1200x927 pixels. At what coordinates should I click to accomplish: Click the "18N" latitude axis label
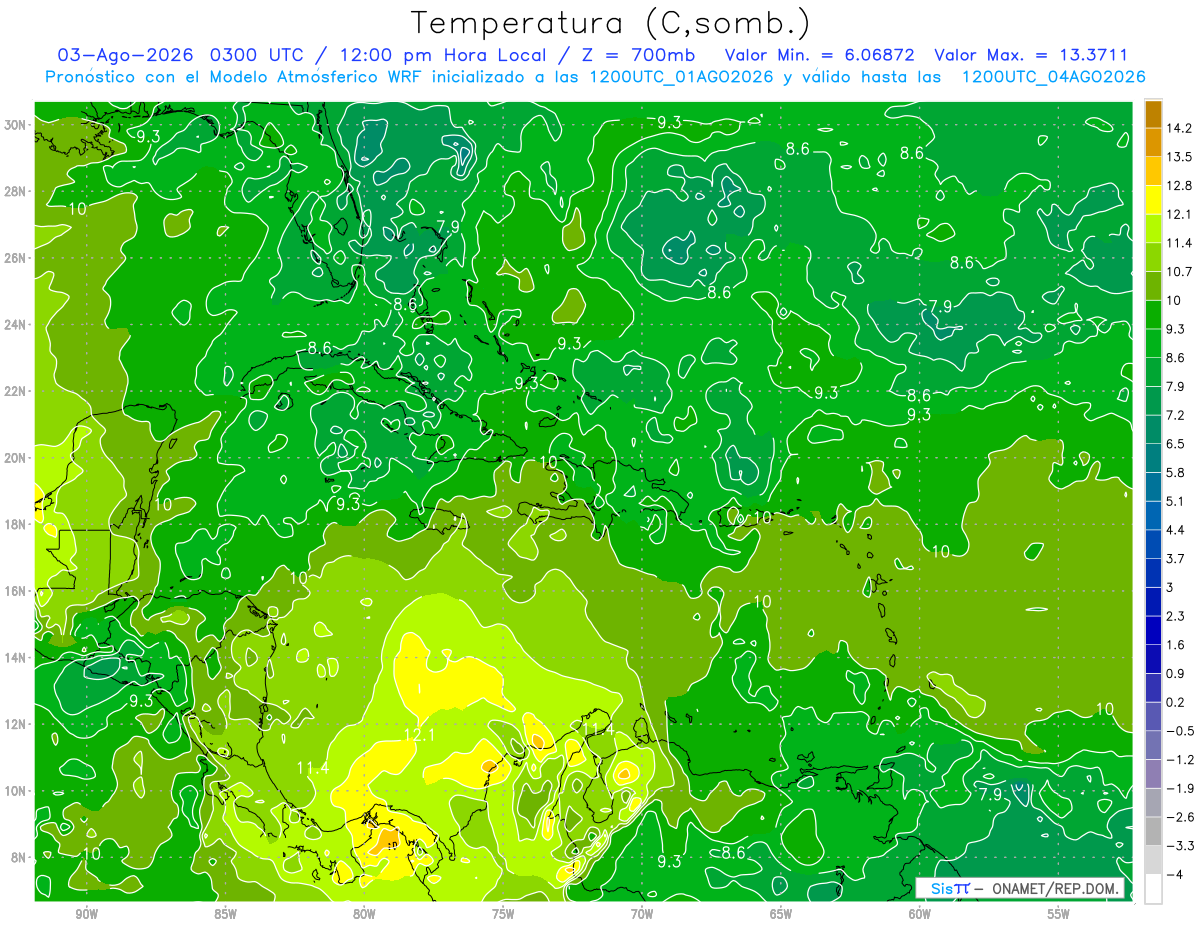pos(16,525)
